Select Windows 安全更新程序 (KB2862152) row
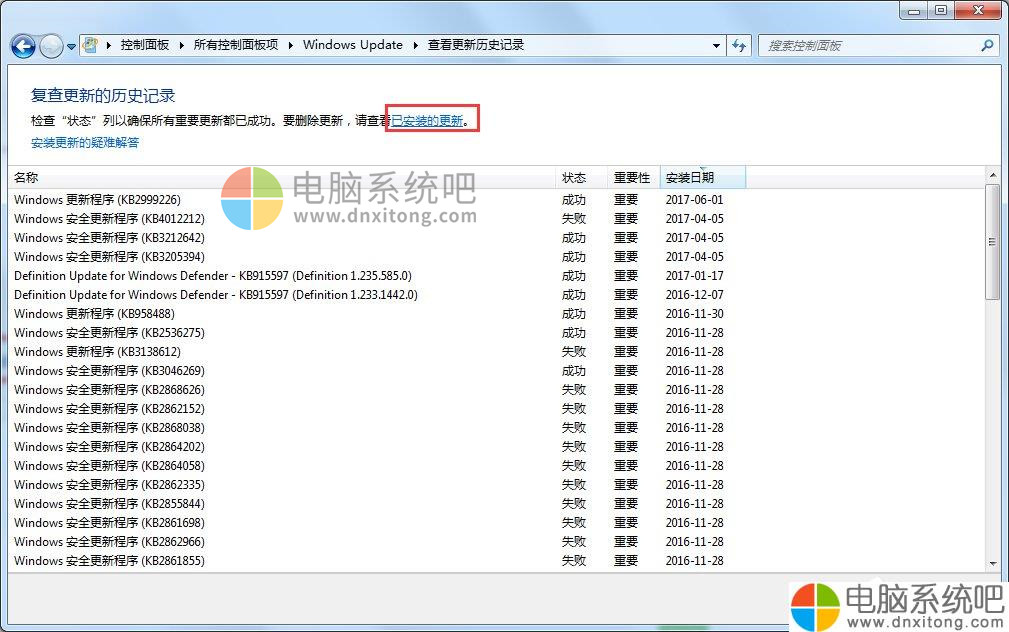Viewport: 1009px width, 632px height. coord(495,409)
